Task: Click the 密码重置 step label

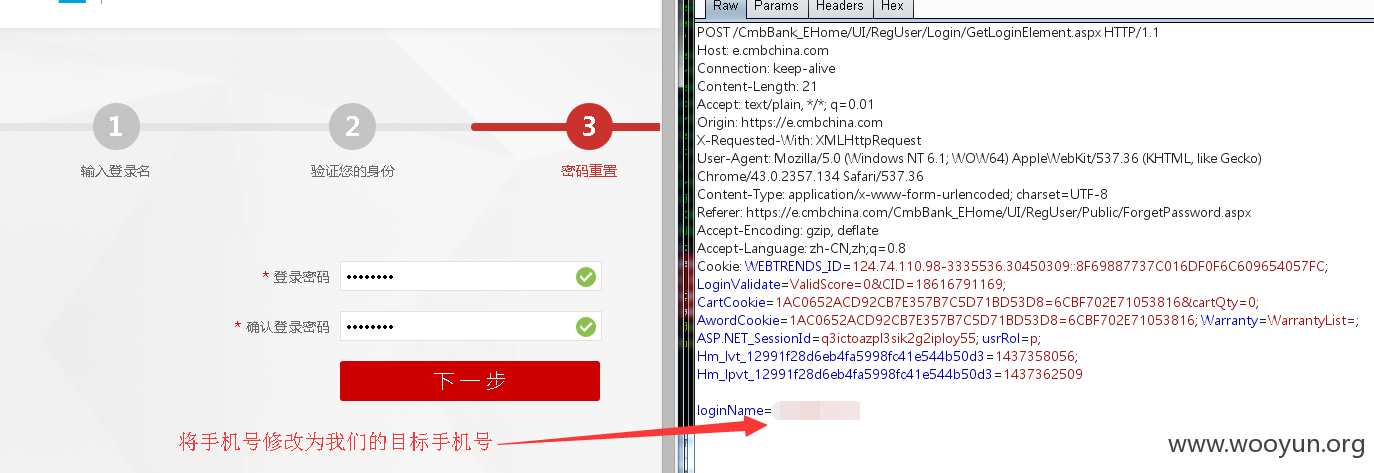Action: point(589,171)
